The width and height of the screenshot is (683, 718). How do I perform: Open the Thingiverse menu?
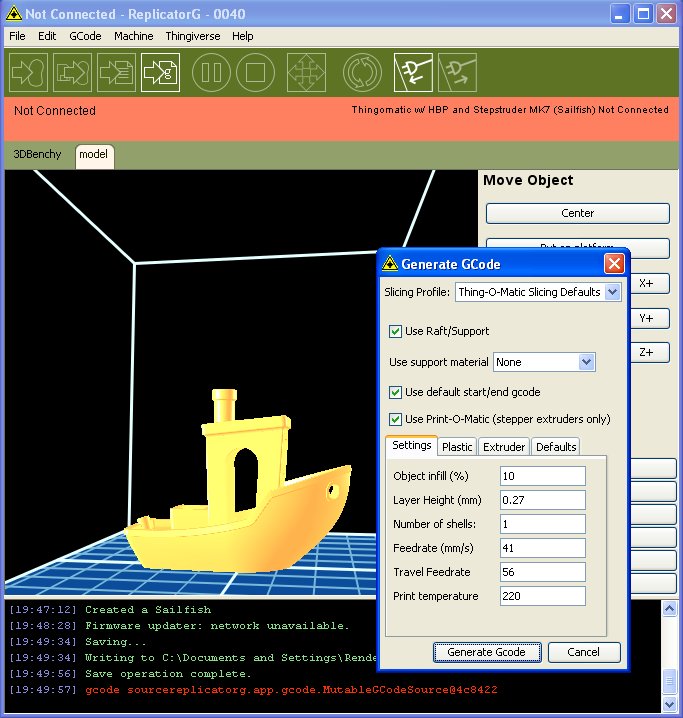click(193, 36)
